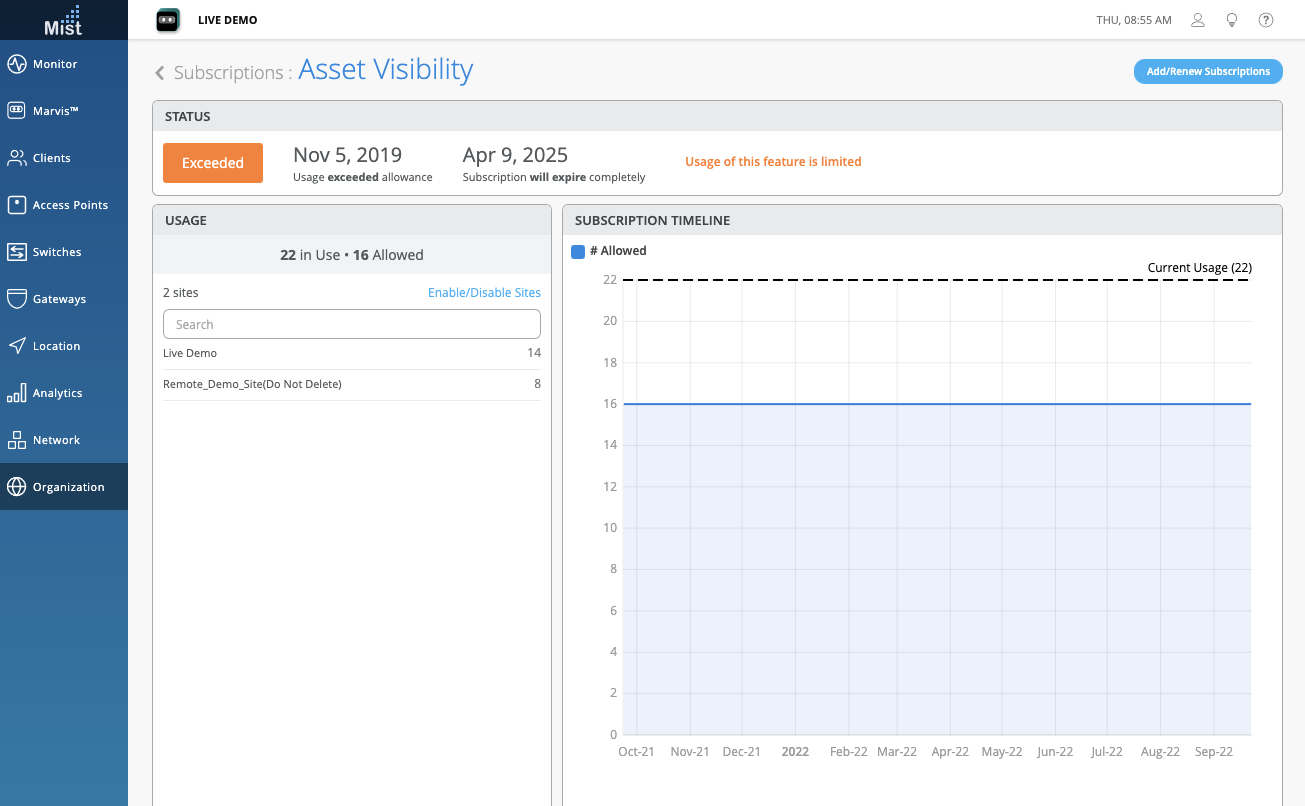Click the Switches icon in sidebar
The height and width of the screenshot is (806, 1305).
click(16, 252)
